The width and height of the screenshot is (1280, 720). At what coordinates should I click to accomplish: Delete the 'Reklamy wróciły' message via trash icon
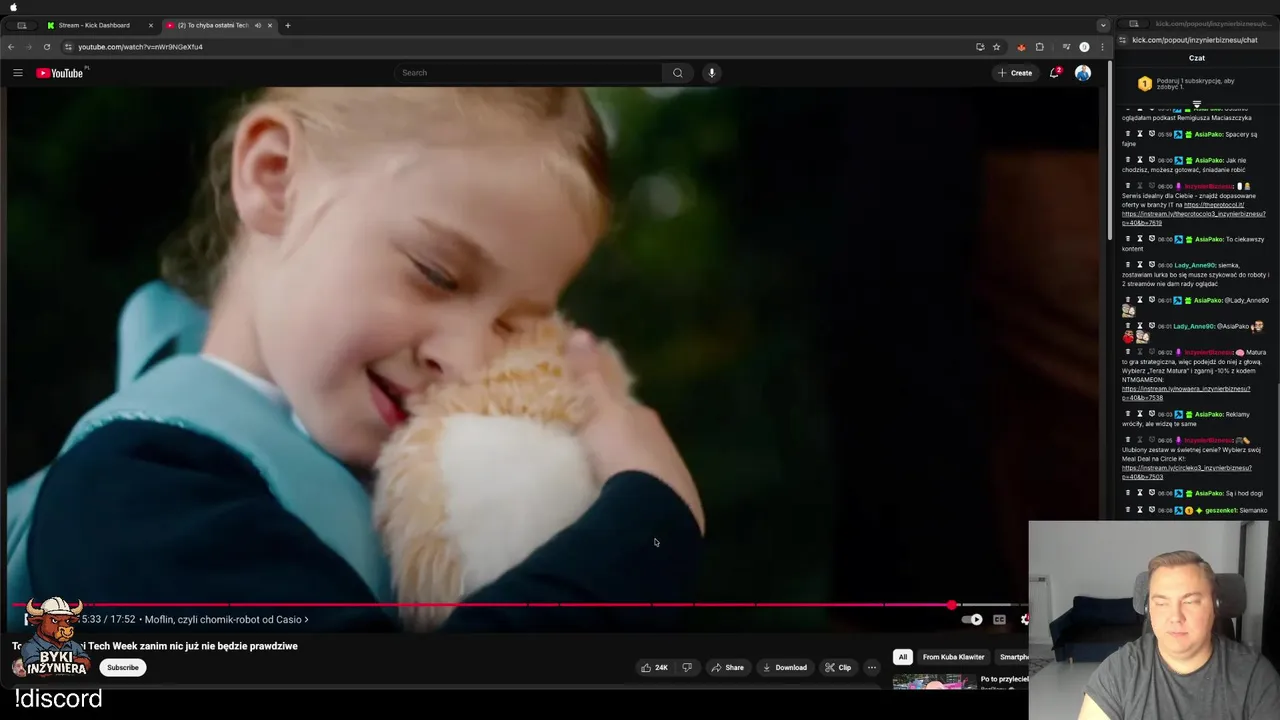click(x=1128, y=414)
